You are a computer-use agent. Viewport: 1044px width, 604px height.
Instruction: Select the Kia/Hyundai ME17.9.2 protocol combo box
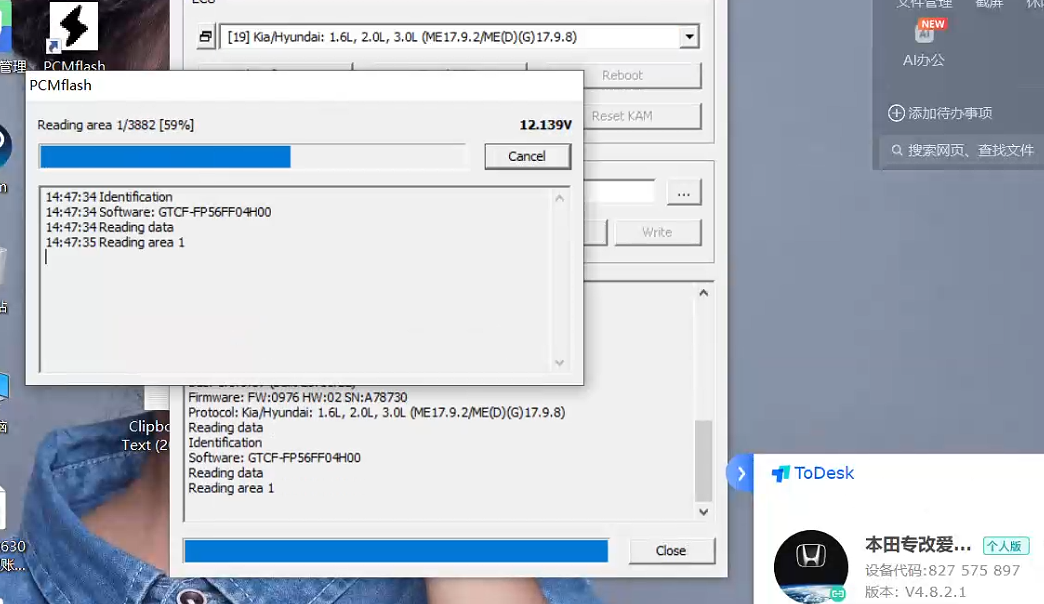click(459, 37)
